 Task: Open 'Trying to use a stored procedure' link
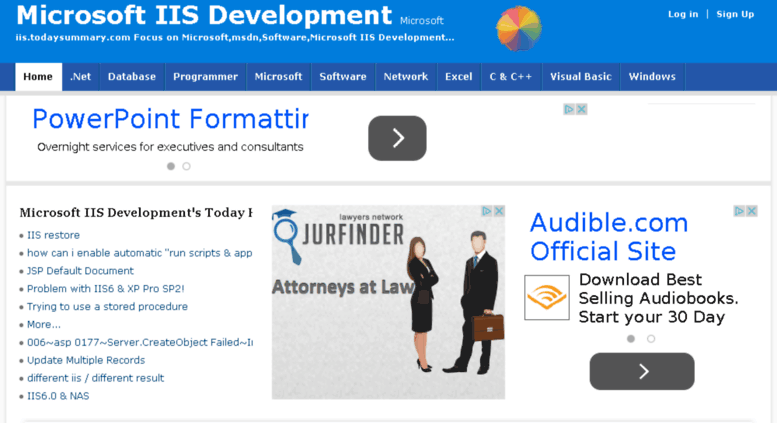(x=107, y=307)
